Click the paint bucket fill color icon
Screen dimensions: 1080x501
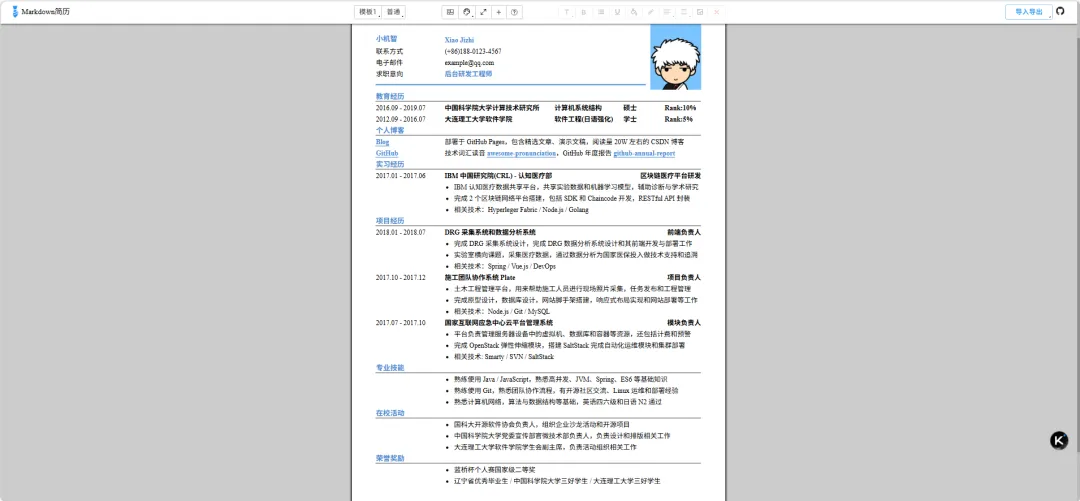tap(634, 12)
